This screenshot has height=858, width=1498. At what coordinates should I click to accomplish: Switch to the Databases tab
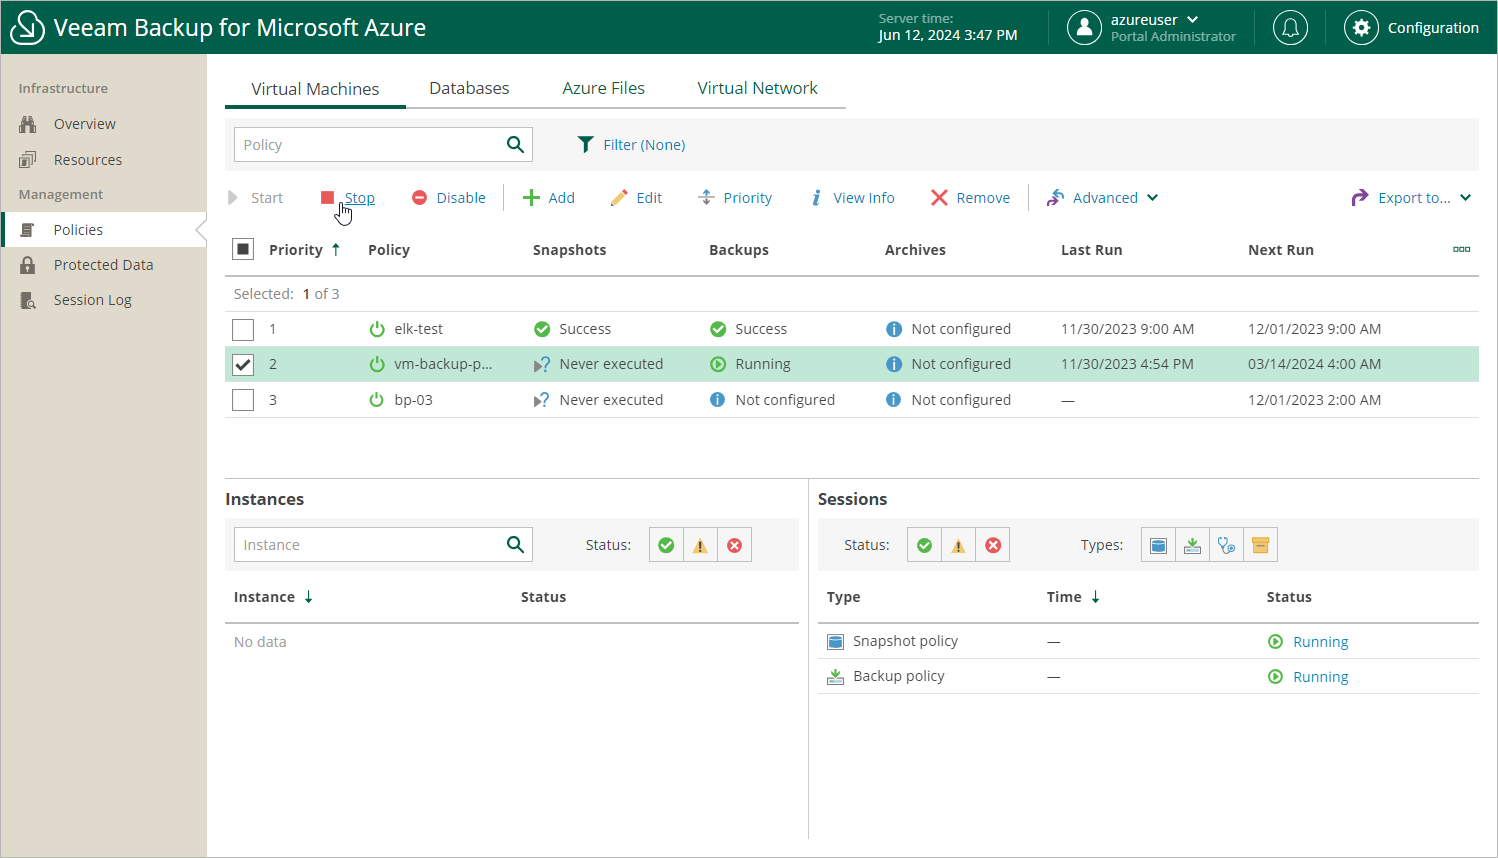[x=469, y=88]
